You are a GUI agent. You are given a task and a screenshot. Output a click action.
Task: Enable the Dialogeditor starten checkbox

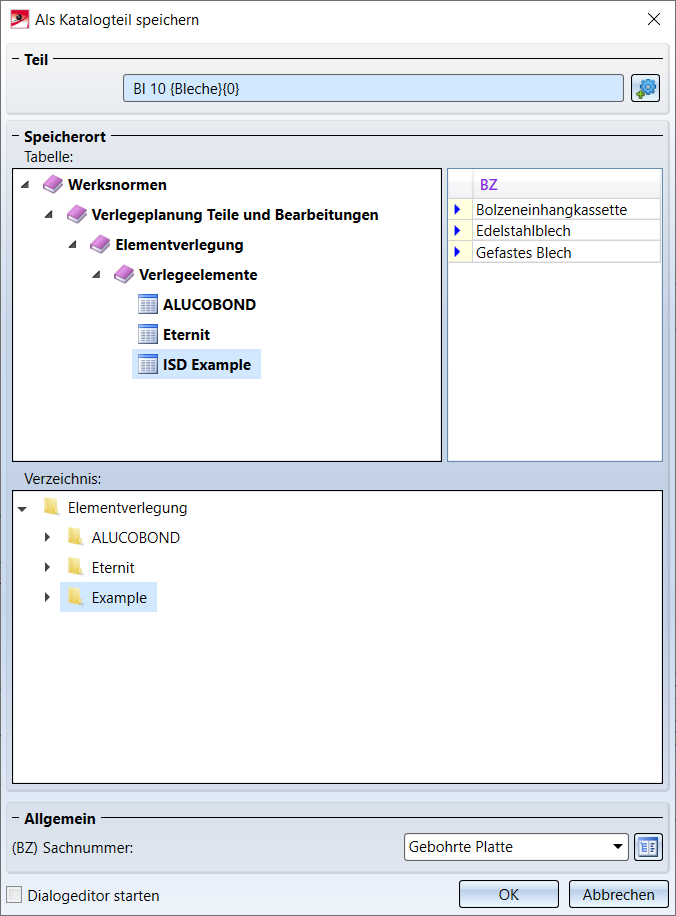15,895
